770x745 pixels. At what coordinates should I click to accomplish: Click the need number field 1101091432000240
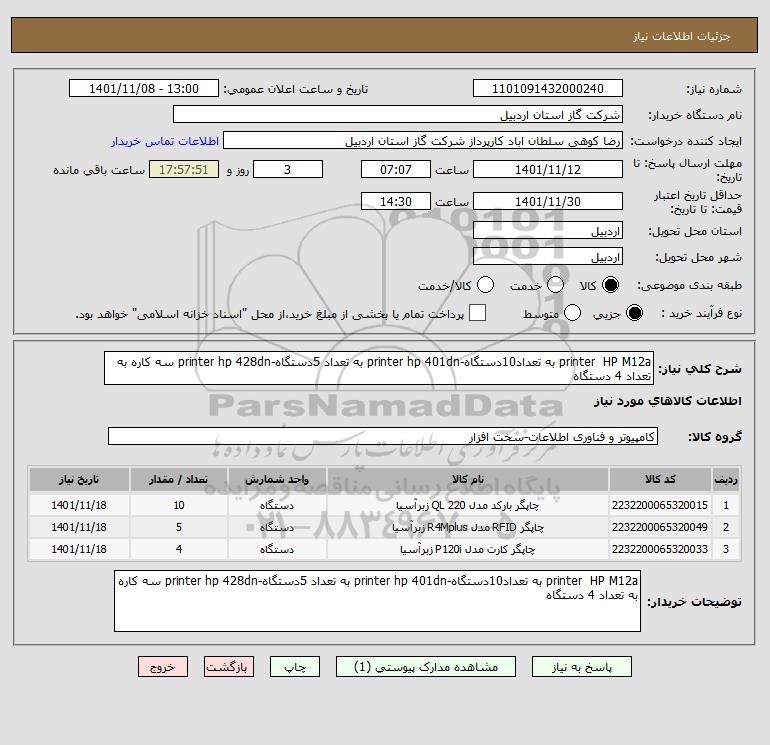tap(548, 88)
